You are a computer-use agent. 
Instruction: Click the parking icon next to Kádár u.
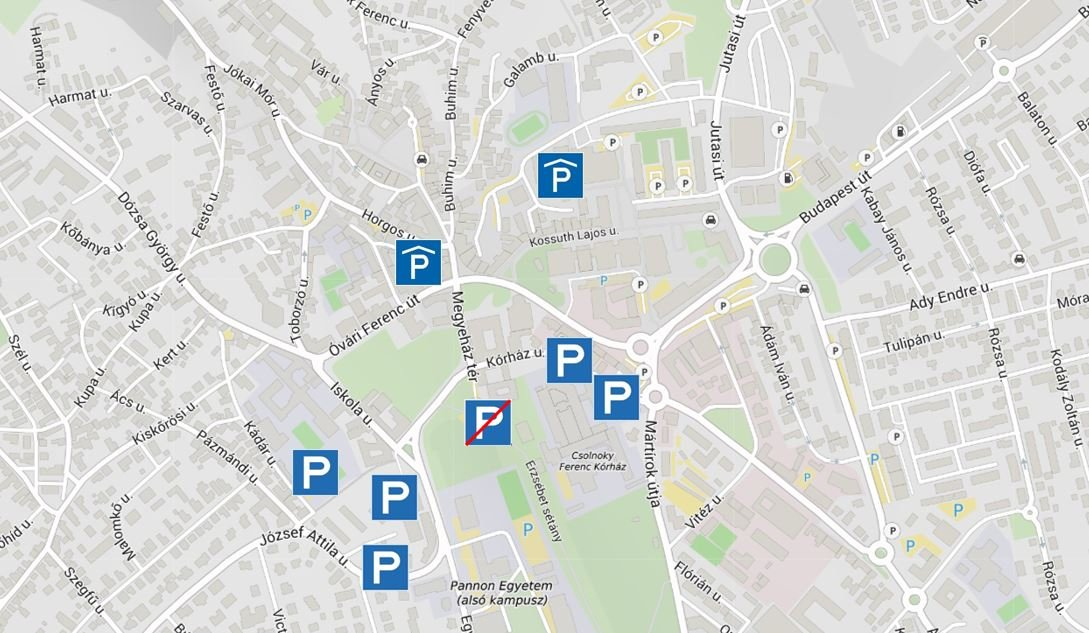(315, 471)
